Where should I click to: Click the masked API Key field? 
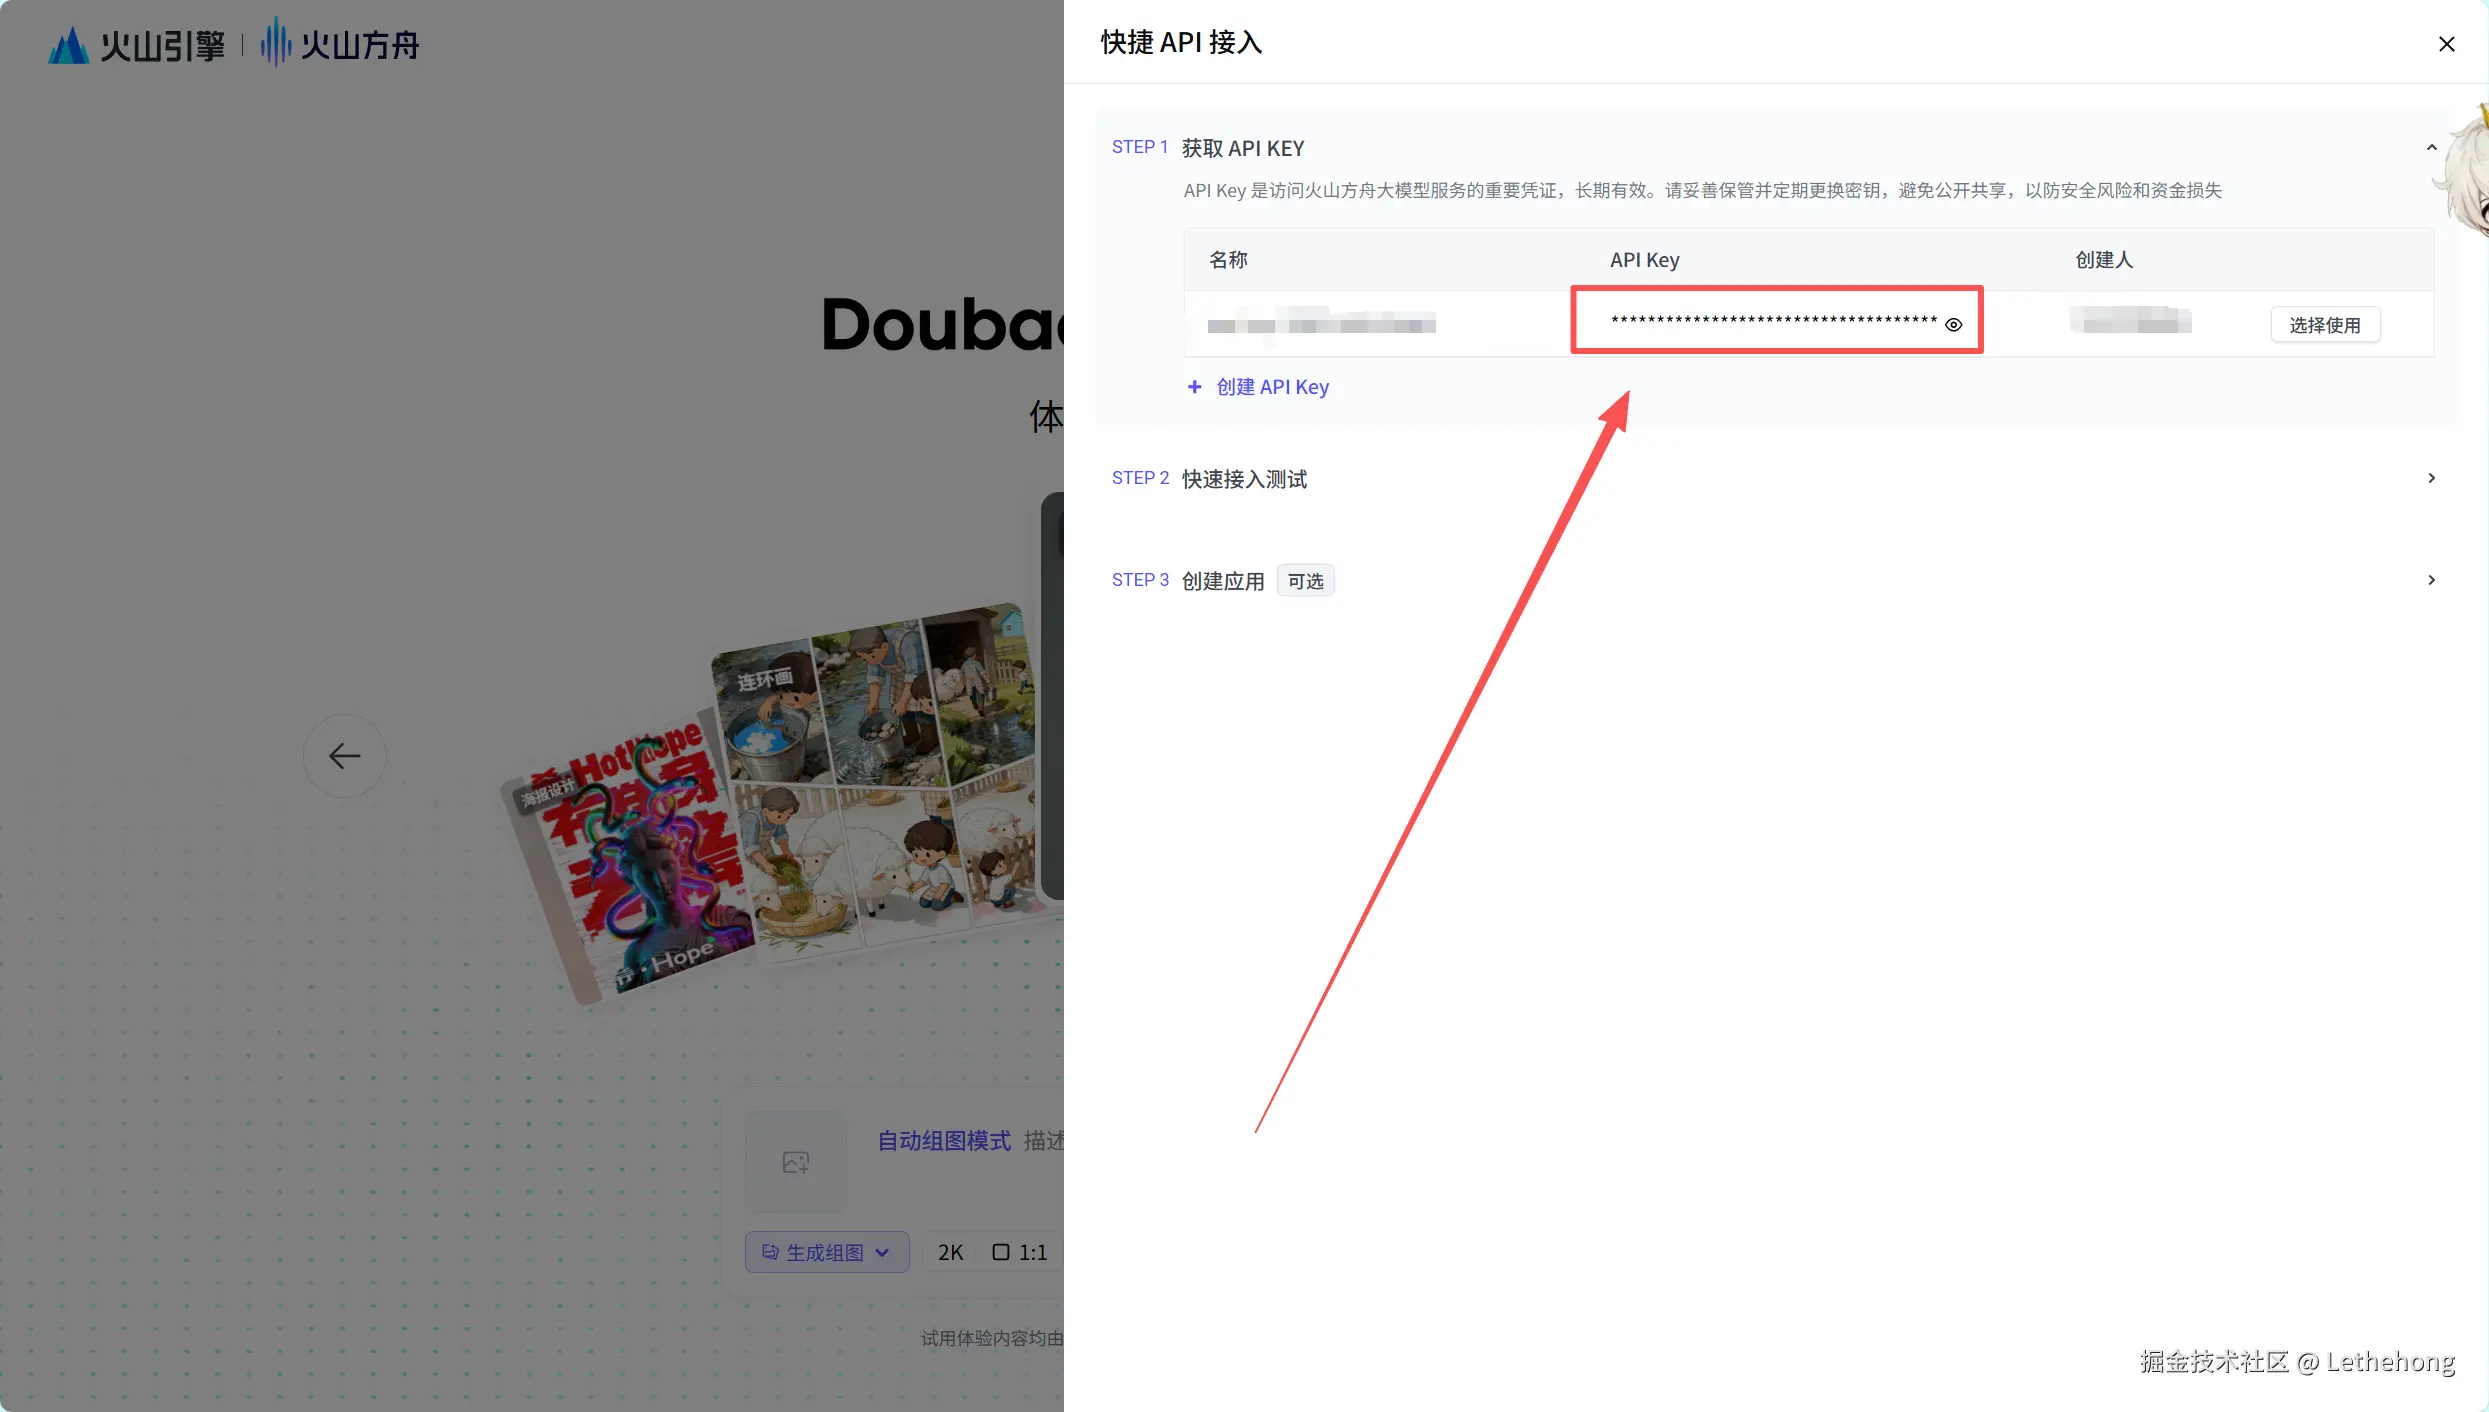[x=1773, y=321]
